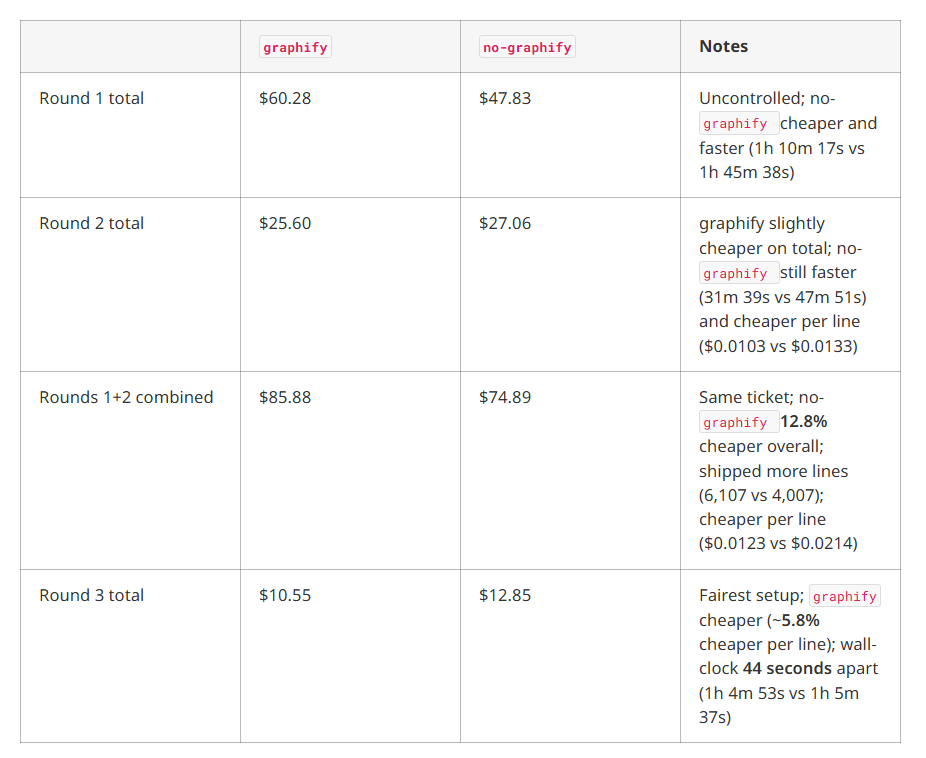
Task: Click the graphify code tag in Round 1 notes
Action: (x=739, y=123)
